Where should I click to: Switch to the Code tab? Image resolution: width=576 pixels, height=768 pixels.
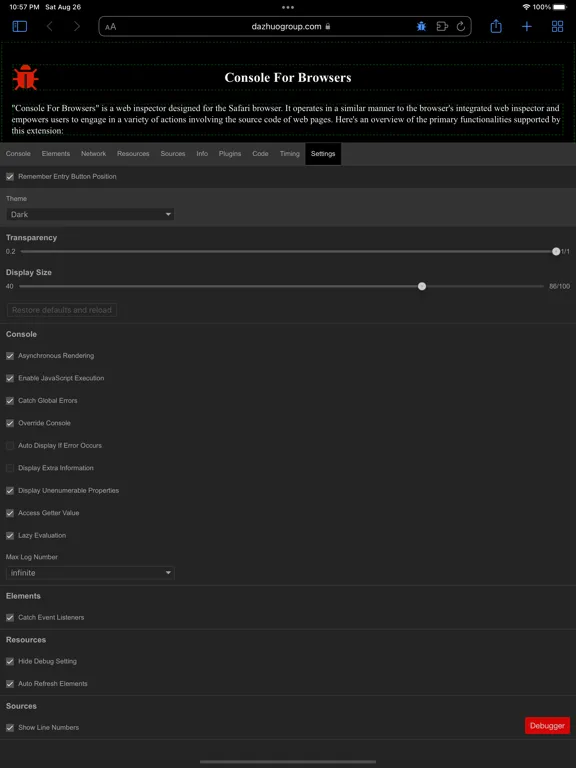tap(260, 154)
